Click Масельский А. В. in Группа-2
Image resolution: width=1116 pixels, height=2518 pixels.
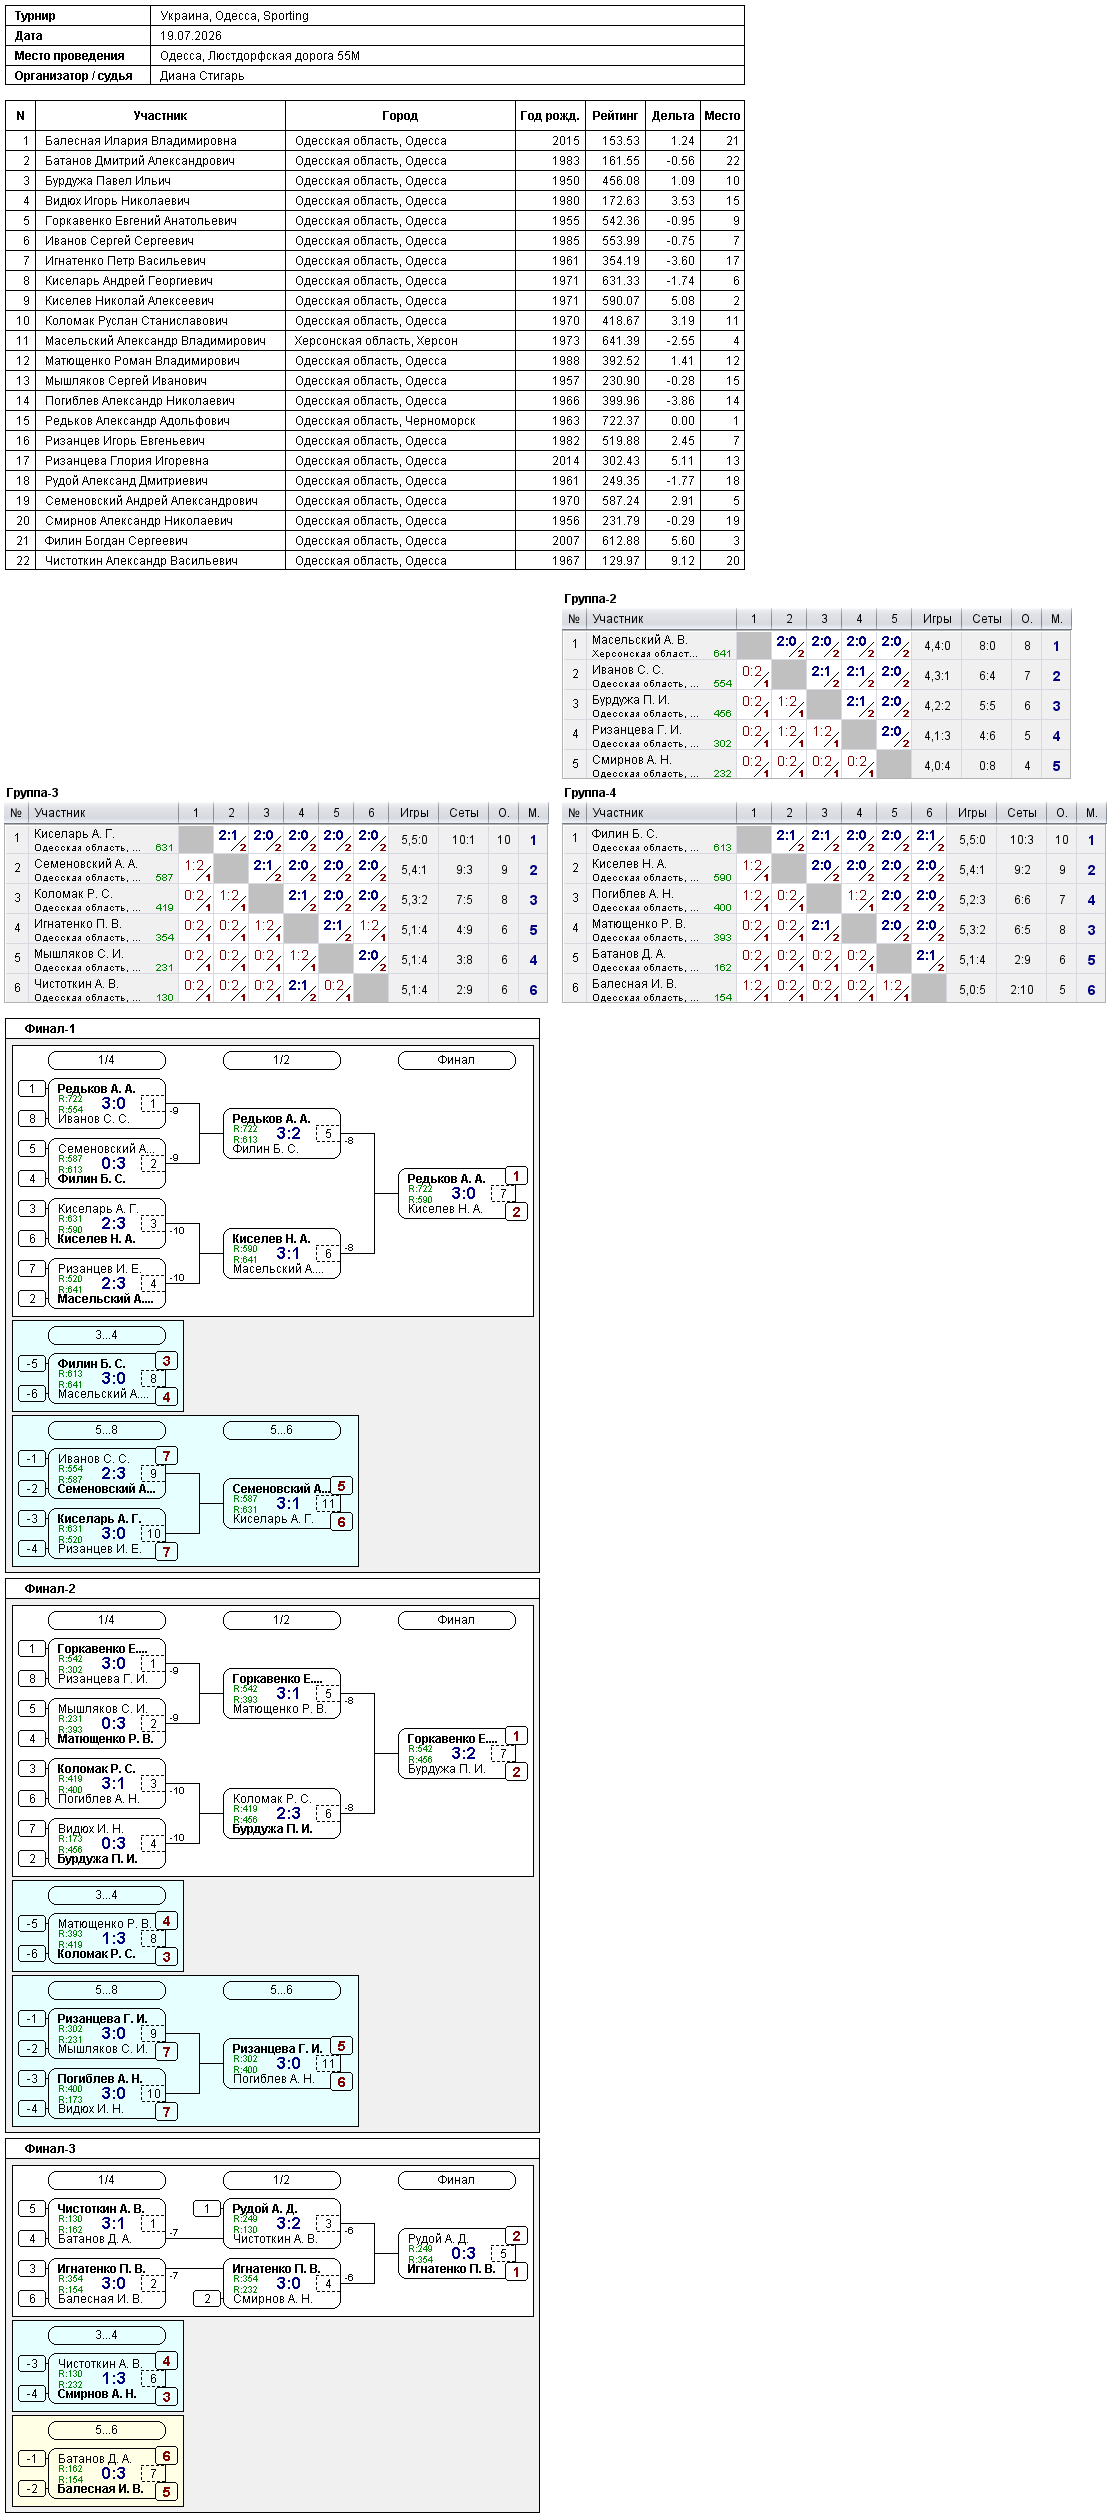click(x=639, y=640)
